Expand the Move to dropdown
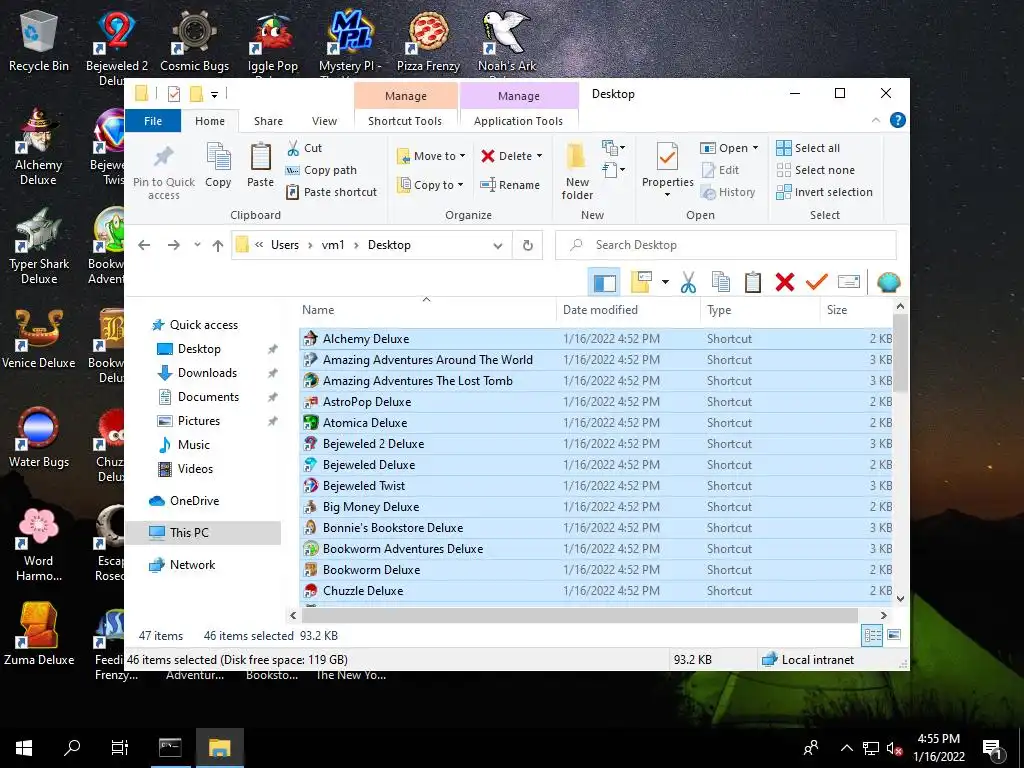The width and height of the screenshot is (1024, 768). 462,156
